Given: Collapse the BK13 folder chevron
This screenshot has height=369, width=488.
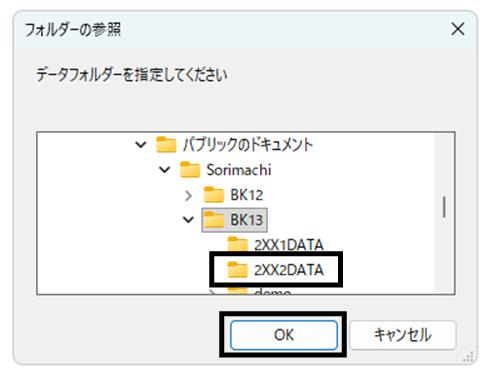Looking at the screenshot, I should (x=188, y=220).
